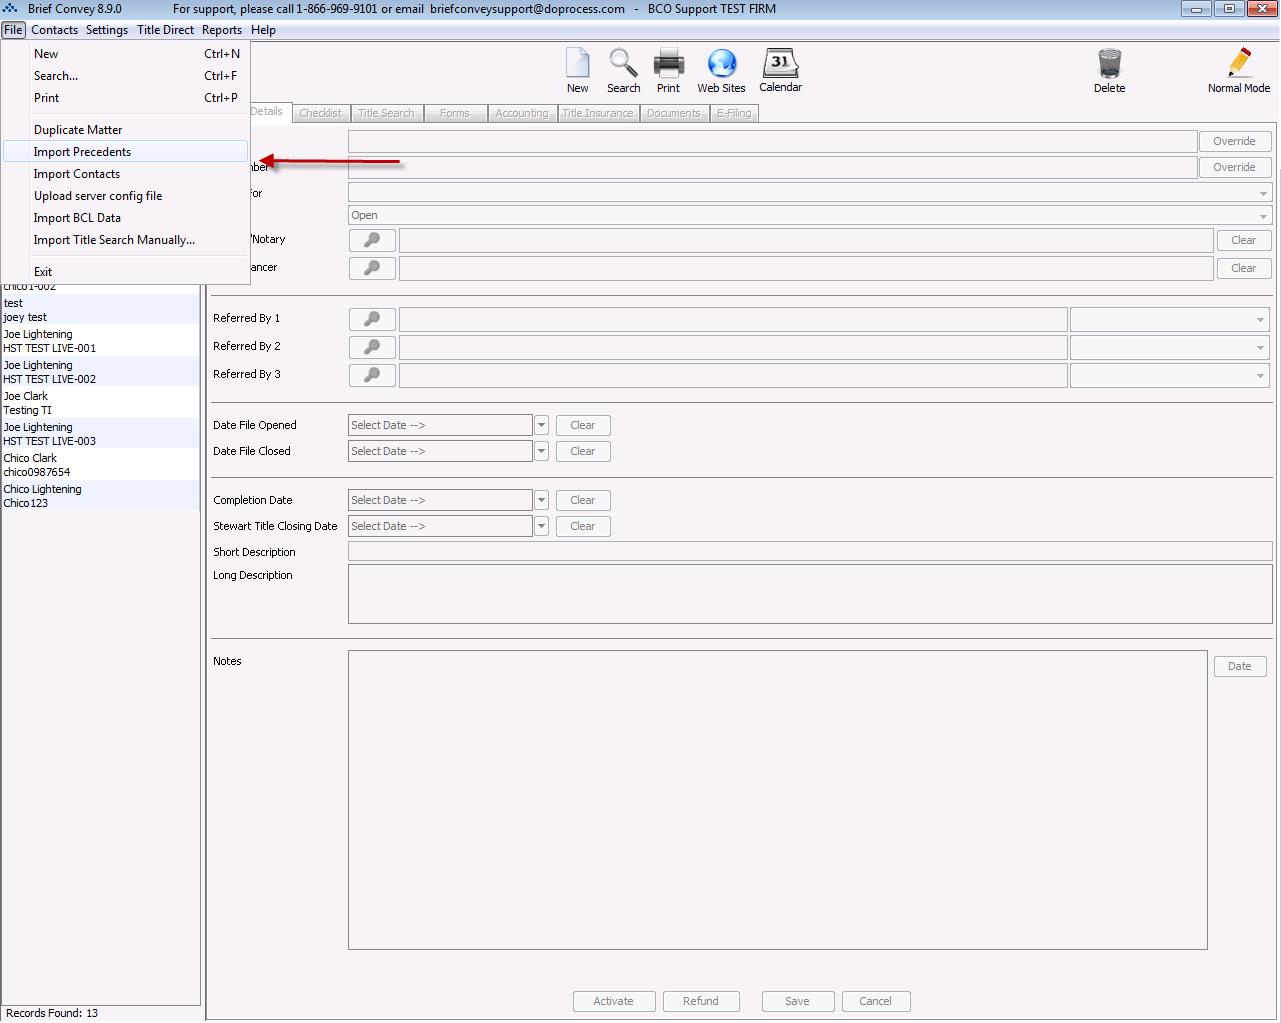1281x1023 pixels.
Task: Select matter HST TEST LIVE-003
Action: click(100, 434)
